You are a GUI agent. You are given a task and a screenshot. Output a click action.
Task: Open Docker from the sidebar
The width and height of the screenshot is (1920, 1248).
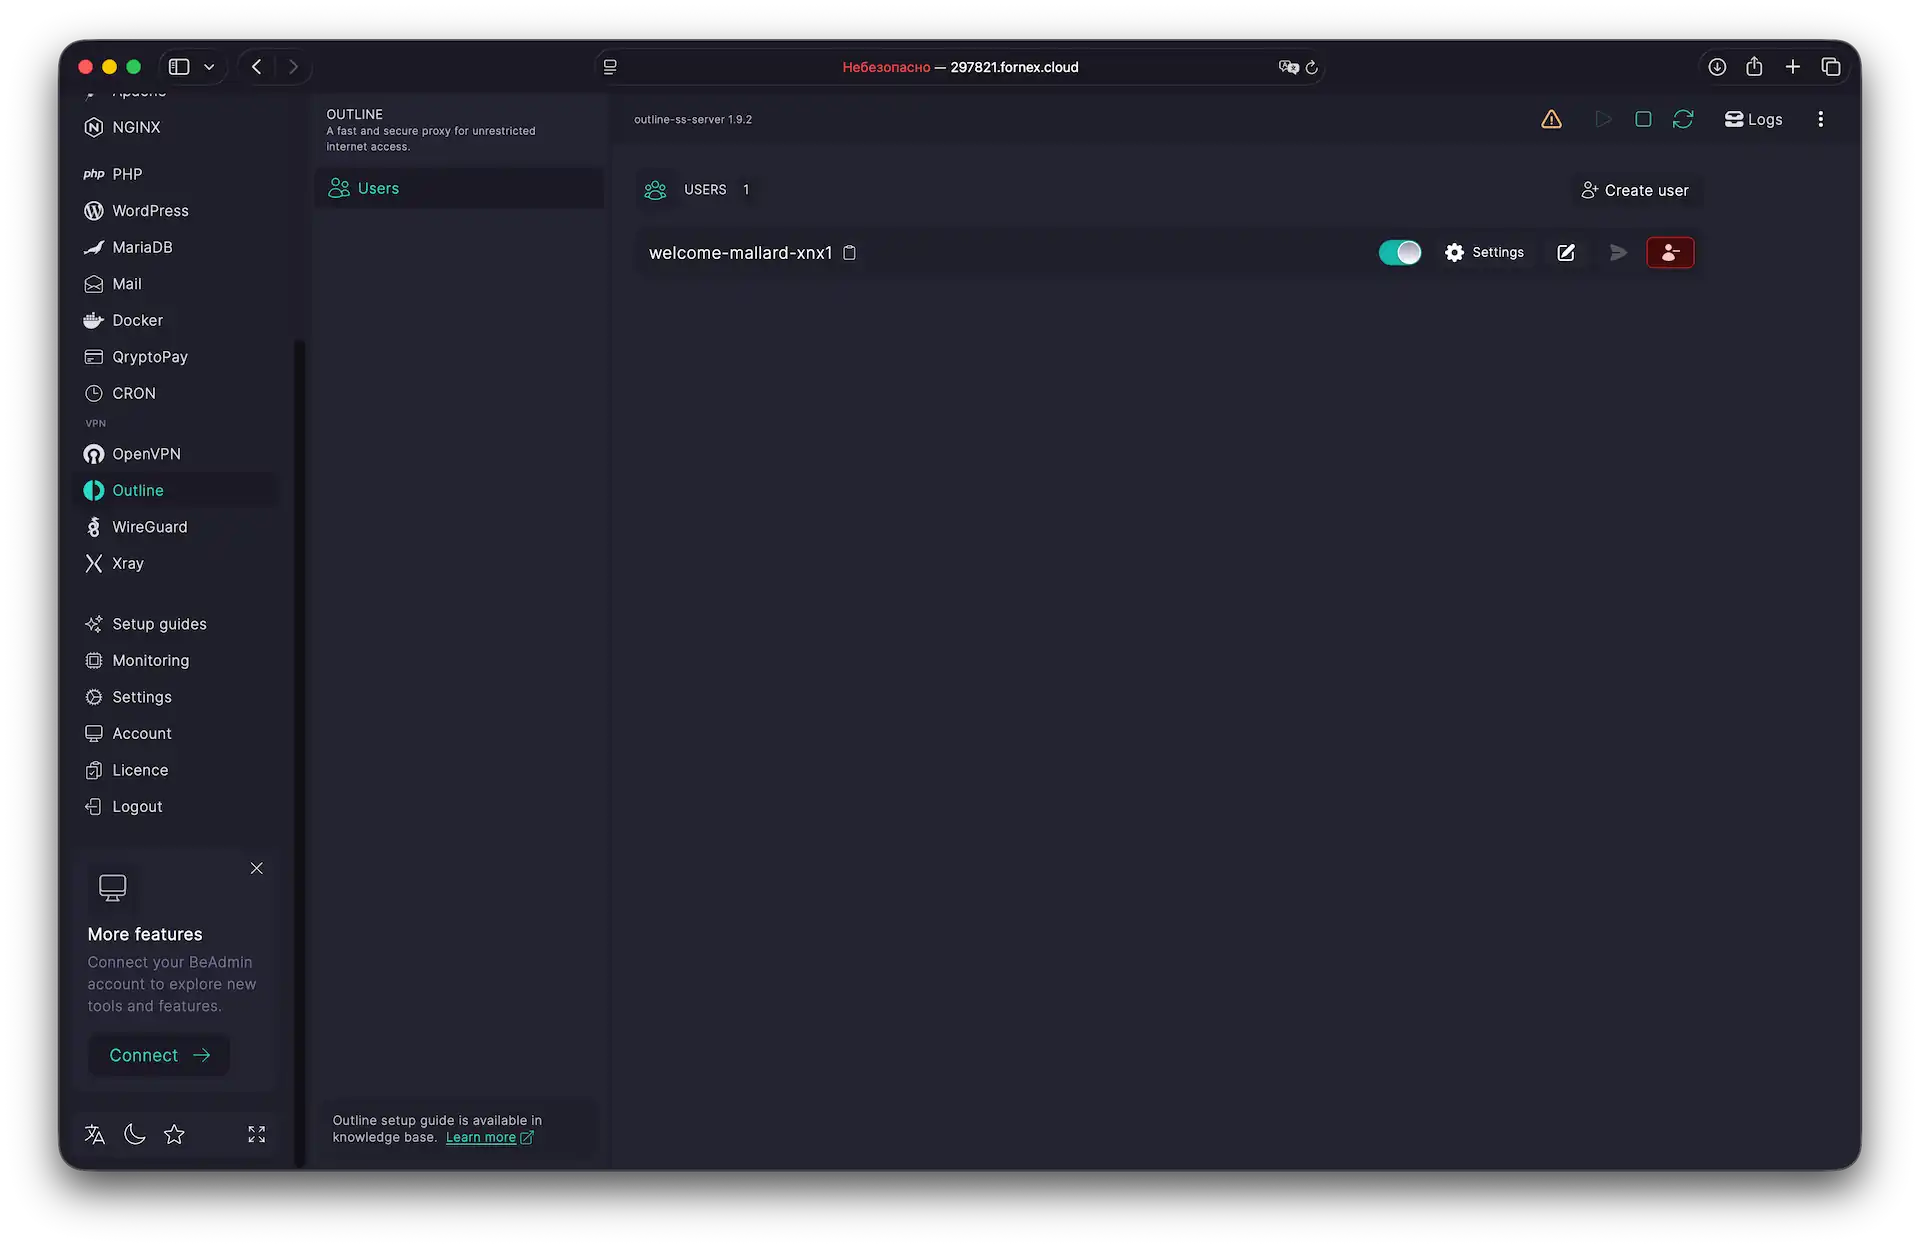click(x=136, y=320)
